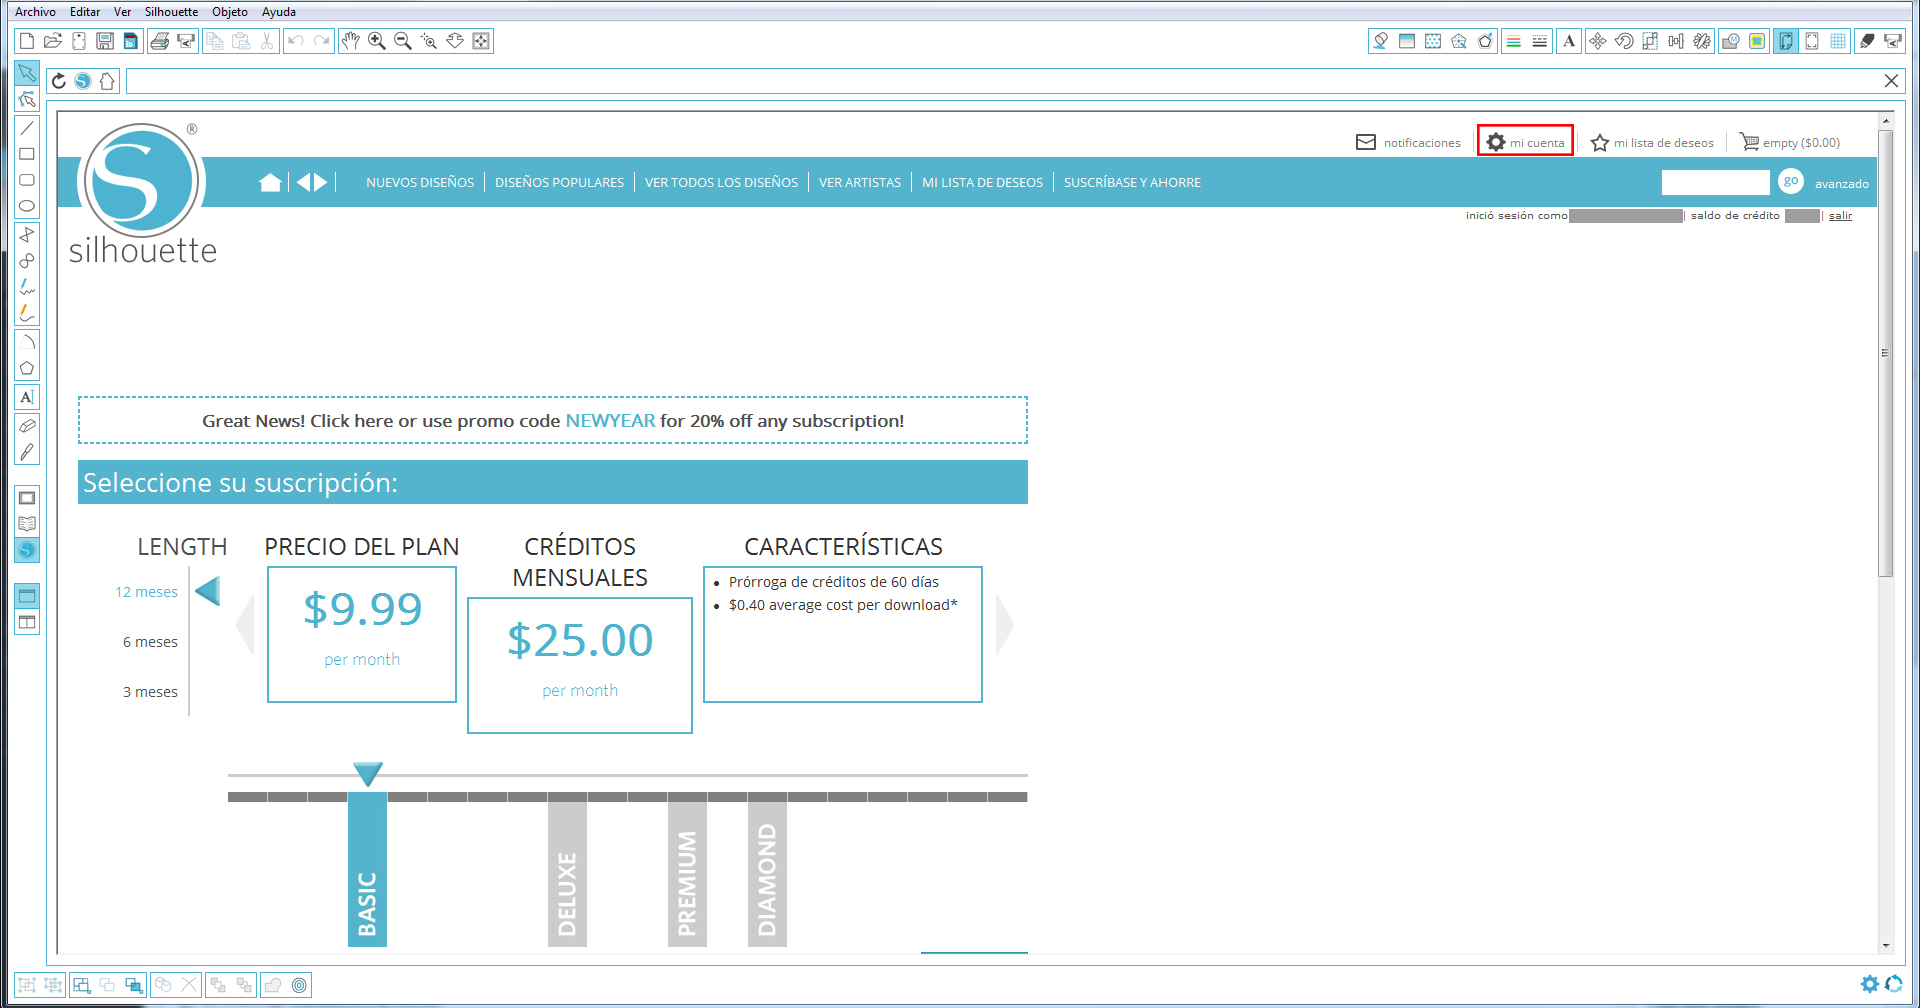Click the Print icon in toolbar

pyautogui.click(x=159, y=41)
